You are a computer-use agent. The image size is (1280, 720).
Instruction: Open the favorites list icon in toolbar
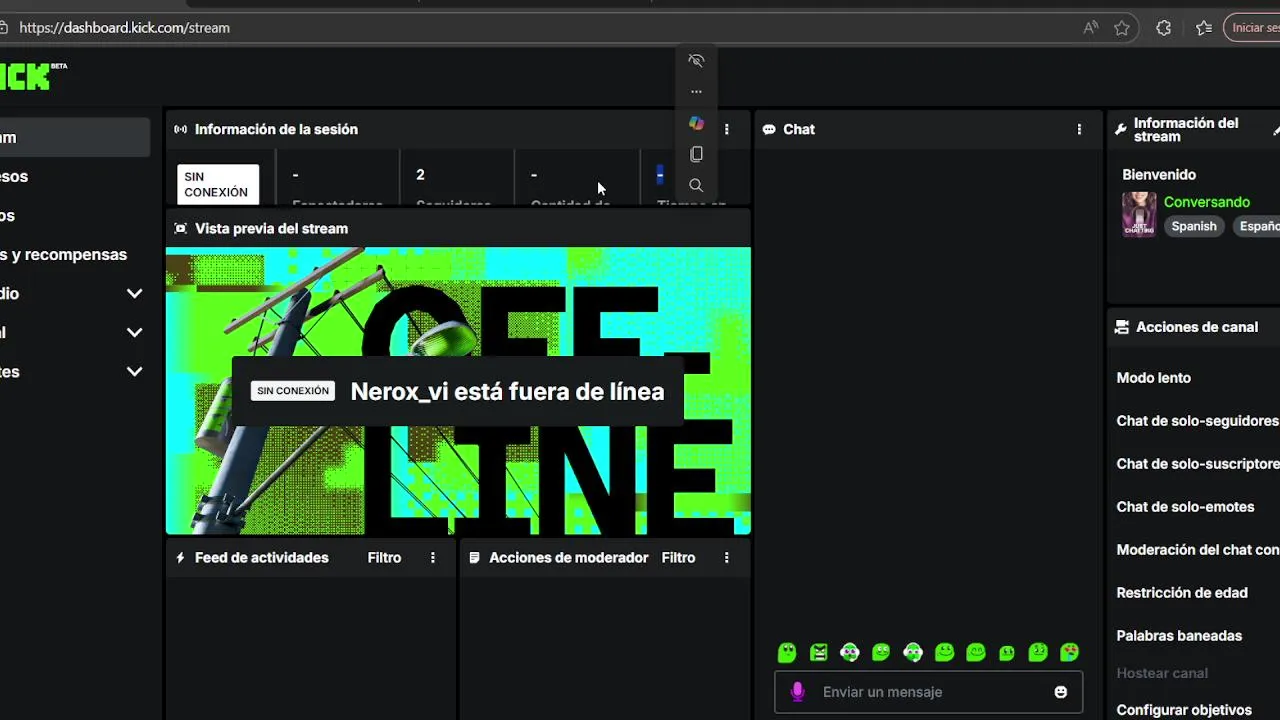coord(1204,28)
